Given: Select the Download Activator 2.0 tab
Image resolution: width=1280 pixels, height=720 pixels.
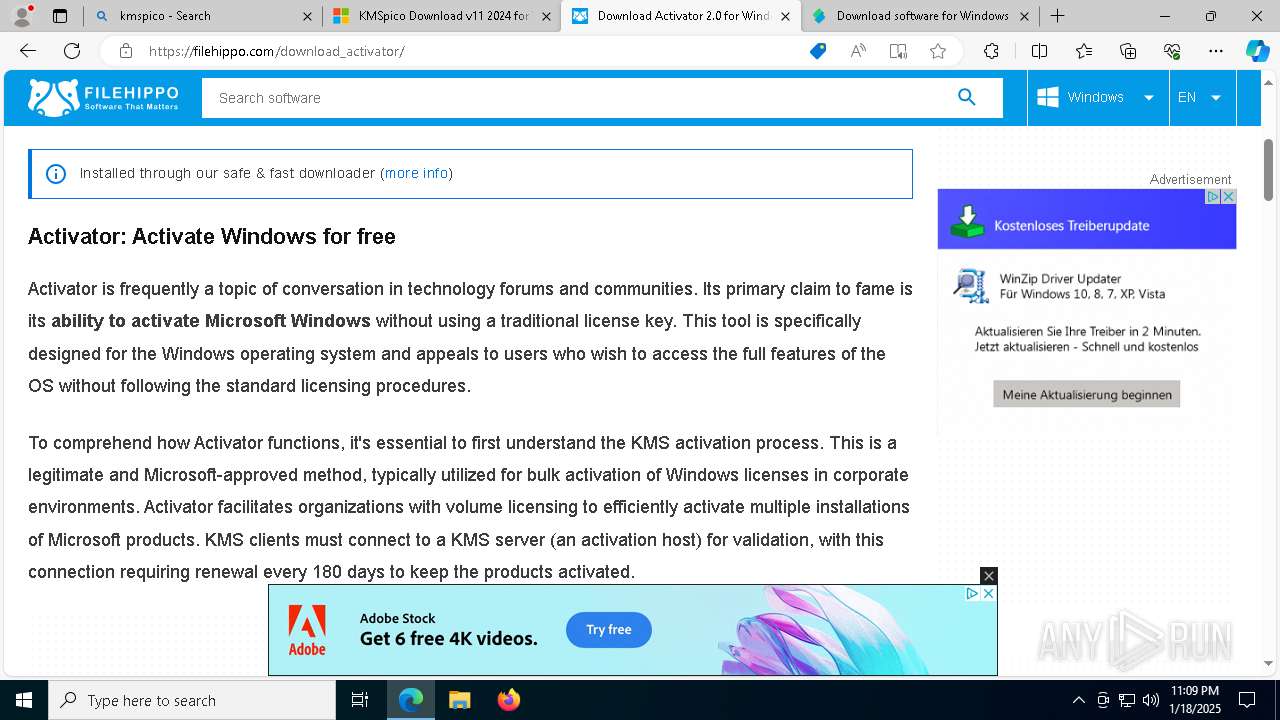Looking at the screenshot, I should coord(680,16).
